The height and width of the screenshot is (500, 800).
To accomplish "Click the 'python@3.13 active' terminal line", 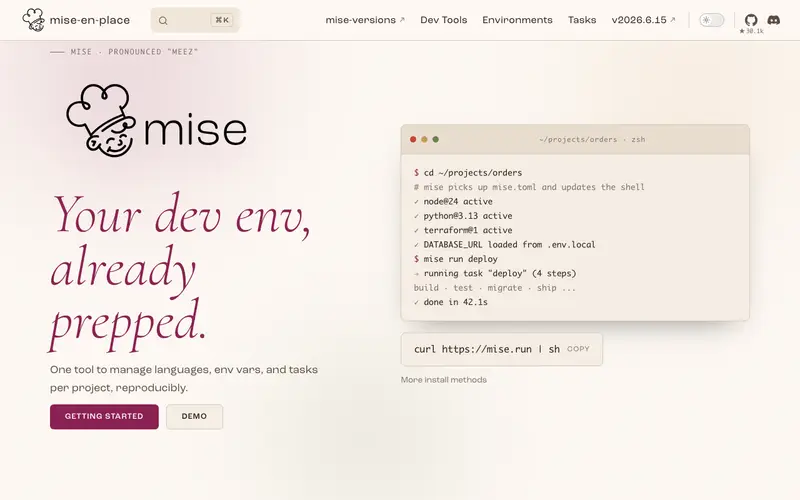I will [x=463, y=216].
